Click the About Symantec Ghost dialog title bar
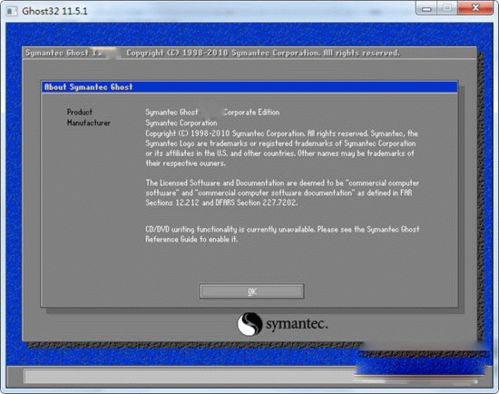Viewport: 499px width, 394px height. tap(250, 87)
